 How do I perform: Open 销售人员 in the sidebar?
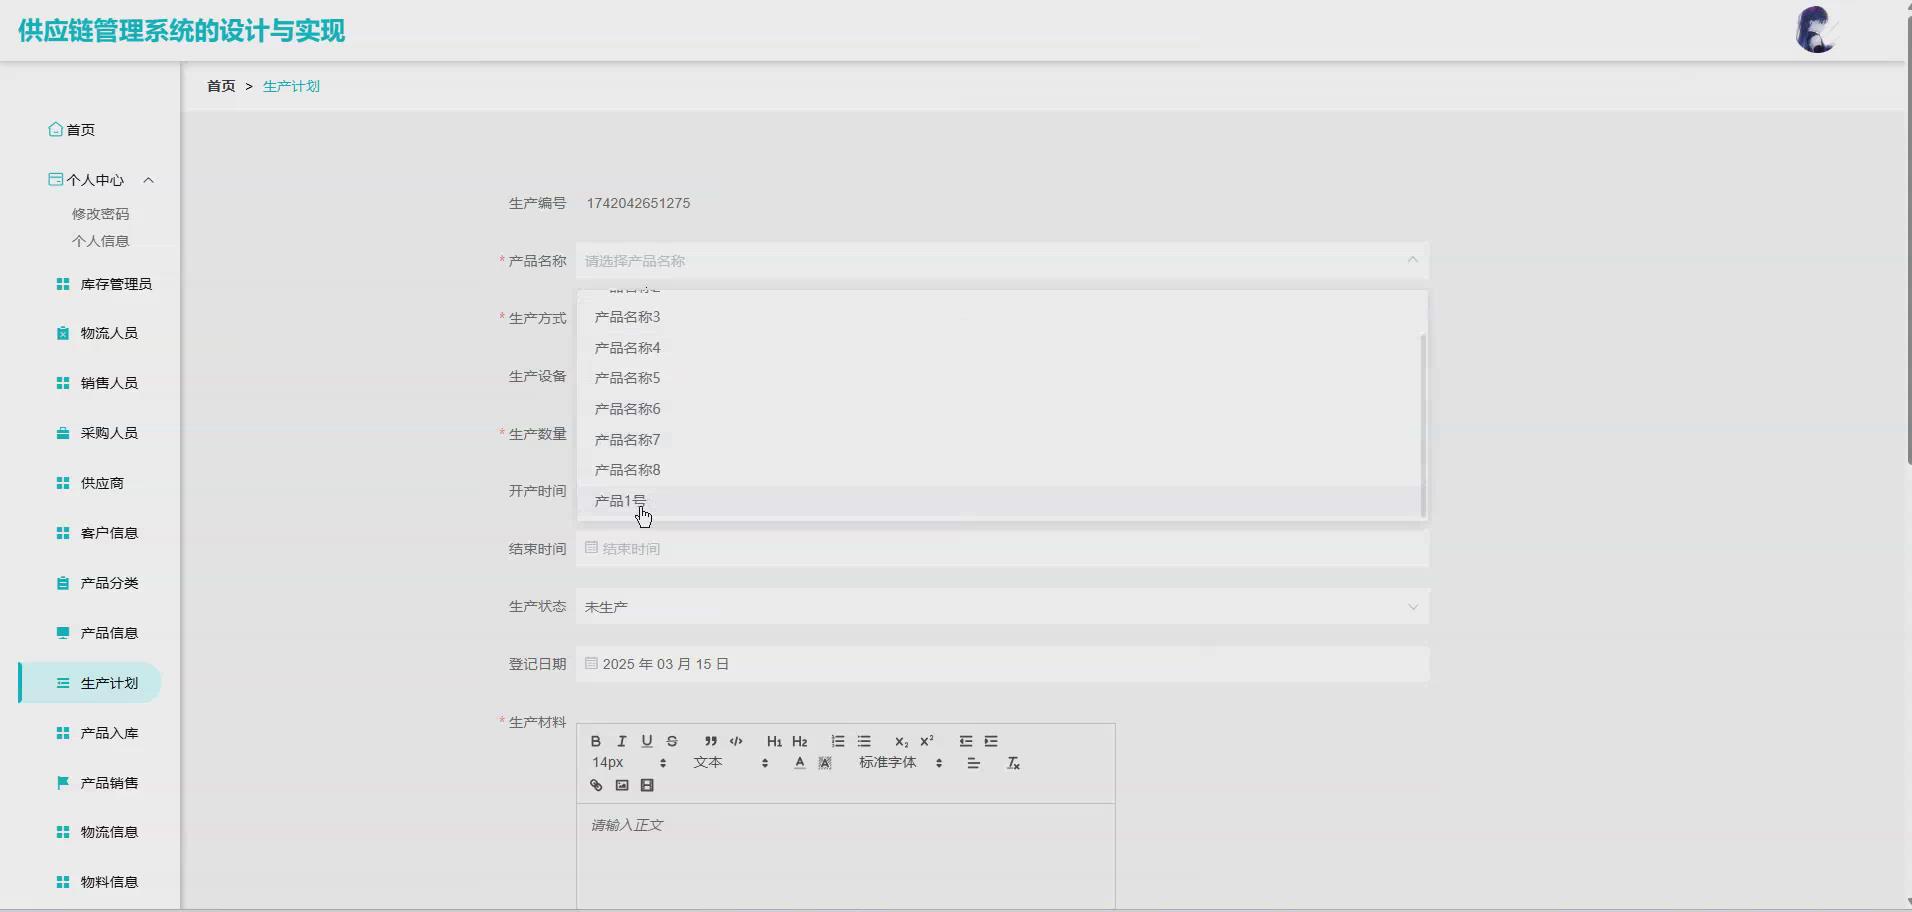(x=97, y=383)
